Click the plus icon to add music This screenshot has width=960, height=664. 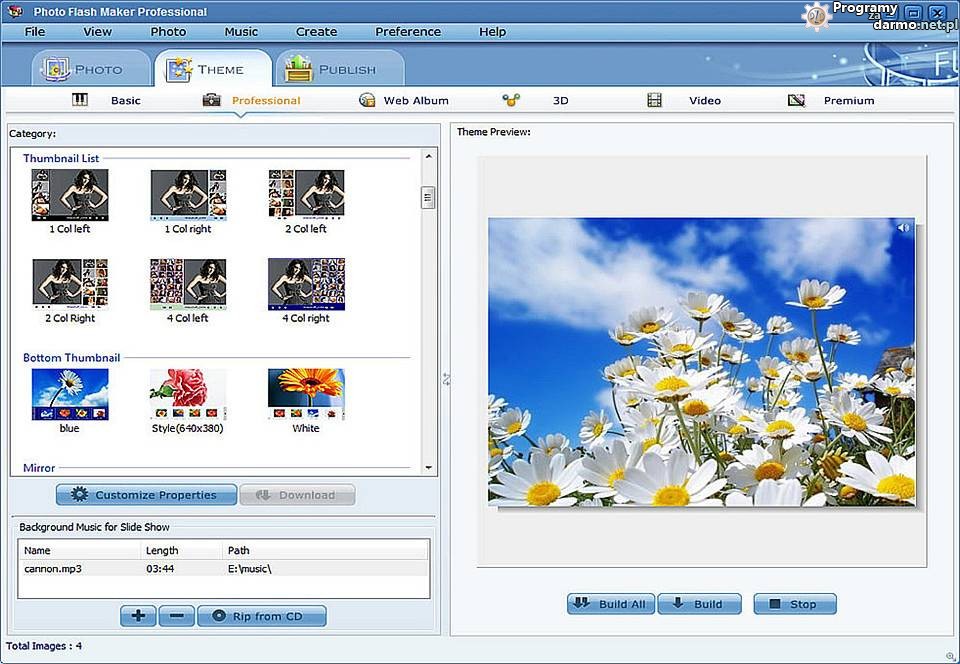click(138, 616)
